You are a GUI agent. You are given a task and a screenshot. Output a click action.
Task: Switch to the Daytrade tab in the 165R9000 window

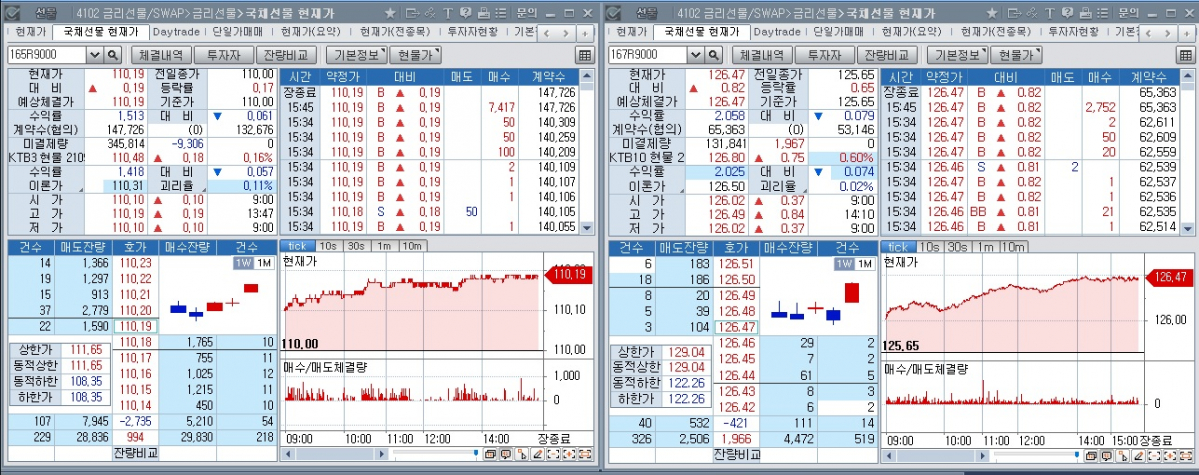click(178, 32)
